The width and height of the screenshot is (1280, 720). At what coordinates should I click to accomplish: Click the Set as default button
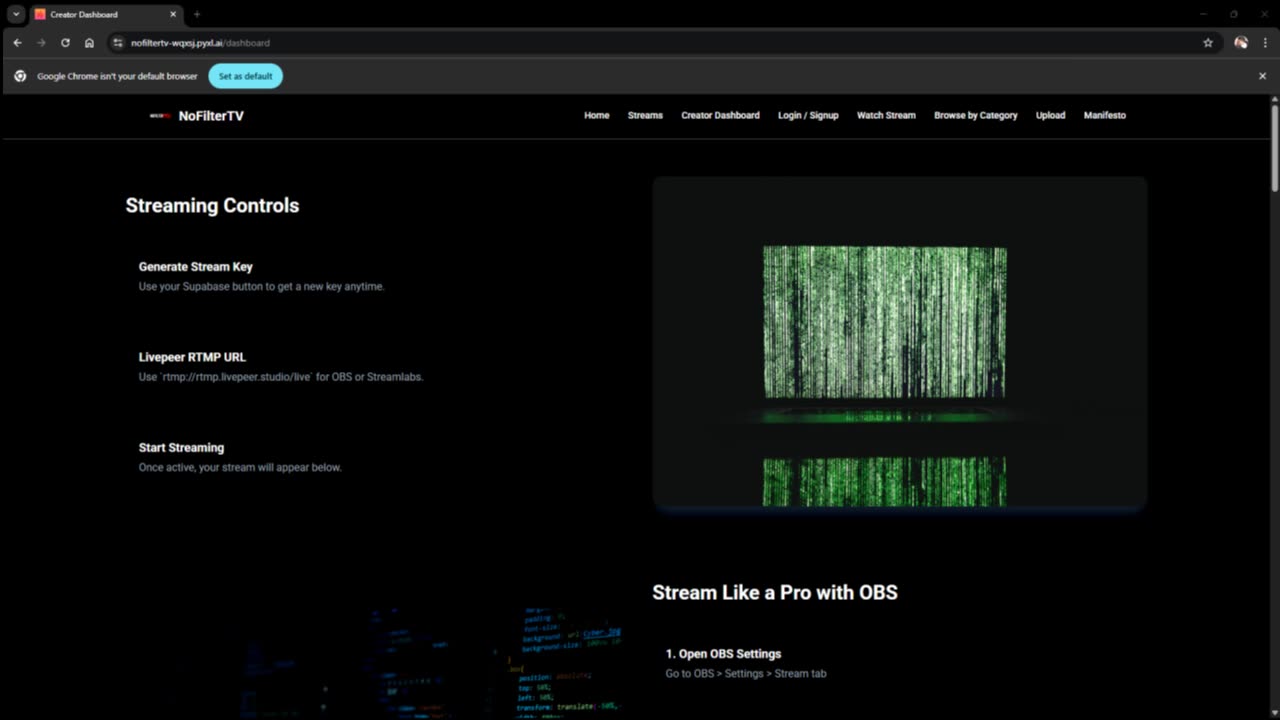(x=245, y=76)
